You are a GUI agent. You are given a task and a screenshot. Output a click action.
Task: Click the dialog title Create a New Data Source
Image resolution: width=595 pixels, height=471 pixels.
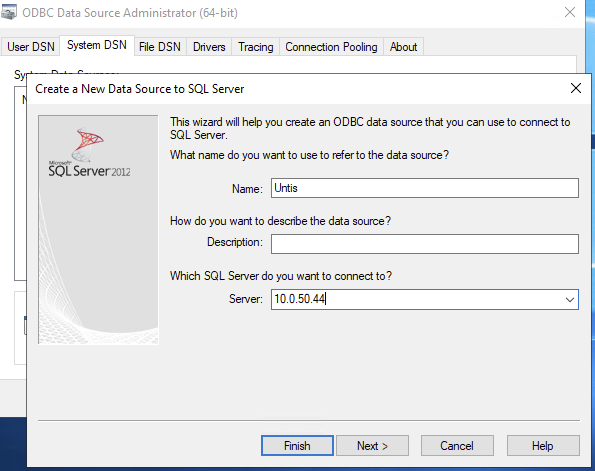coord(140,88)
